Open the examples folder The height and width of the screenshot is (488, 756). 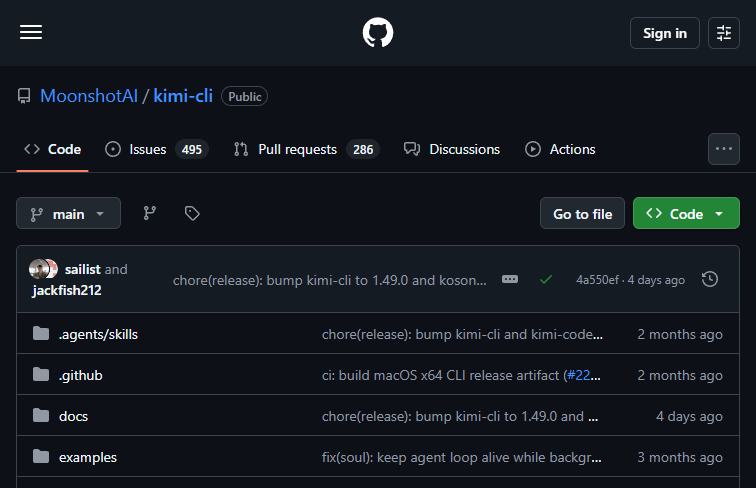(88, 457)
